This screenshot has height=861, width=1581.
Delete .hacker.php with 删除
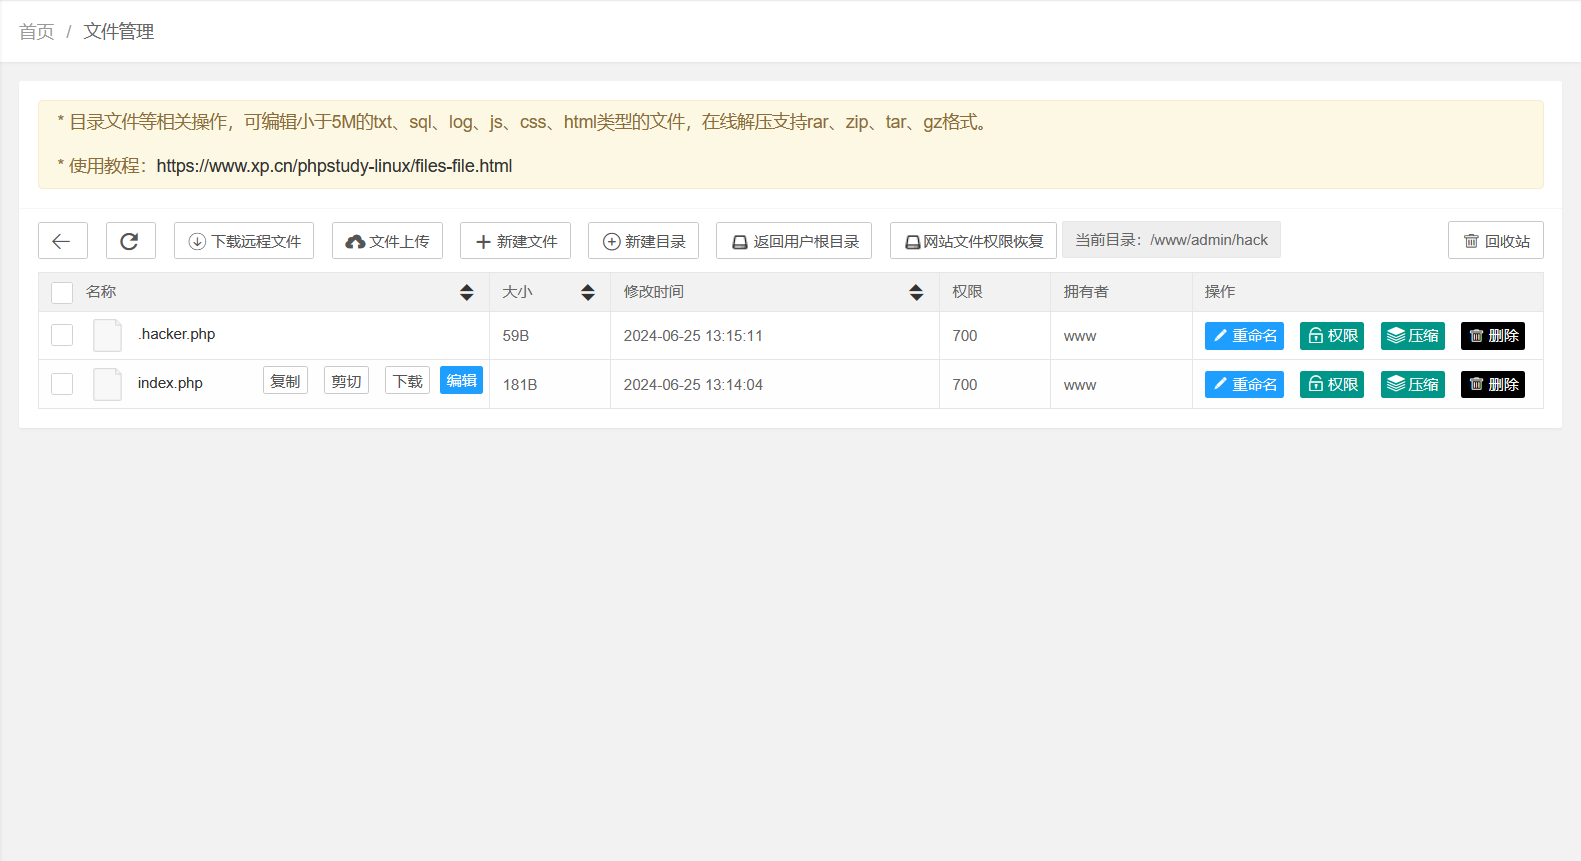(1493, 336)
